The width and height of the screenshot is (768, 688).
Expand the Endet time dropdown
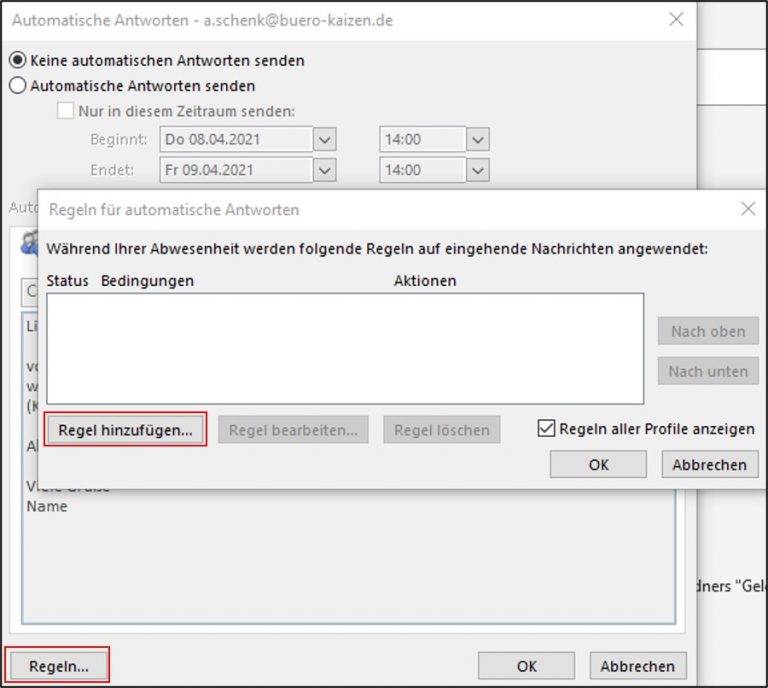pyautogui.click(x=477, y=170)
